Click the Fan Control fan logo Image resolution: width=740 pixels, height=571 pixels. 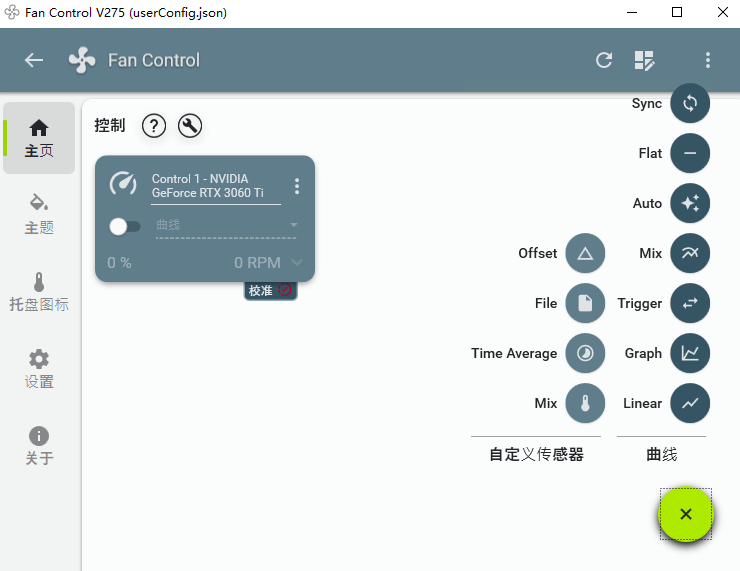coord(82,60)
